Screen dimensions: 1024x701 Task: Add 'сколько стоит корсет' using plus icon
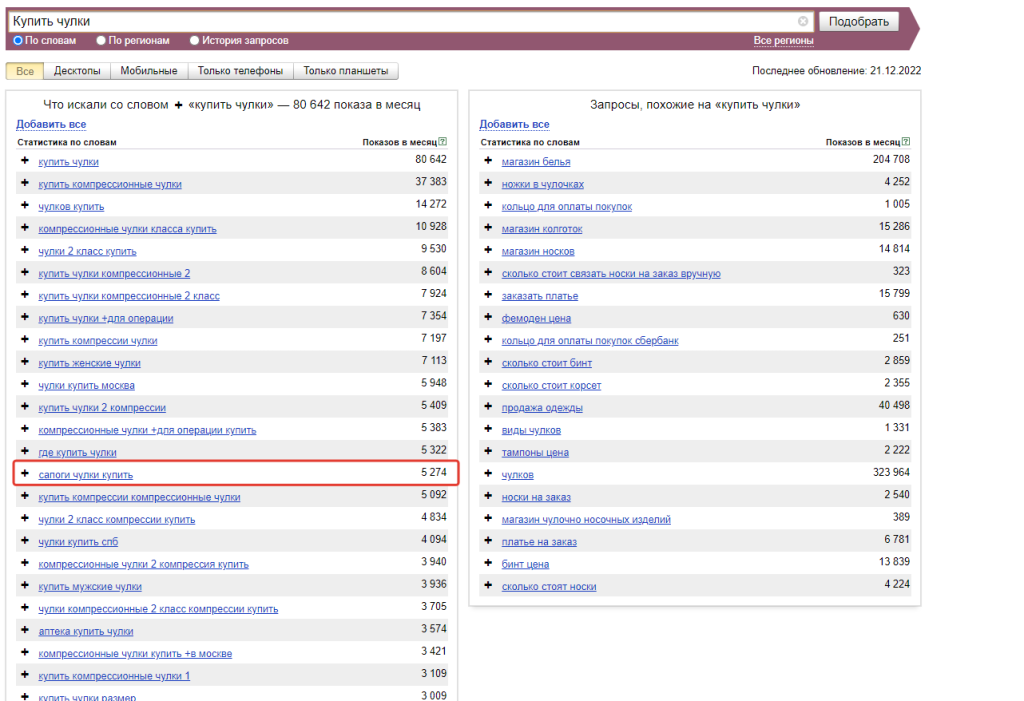(x=488, y=384)
